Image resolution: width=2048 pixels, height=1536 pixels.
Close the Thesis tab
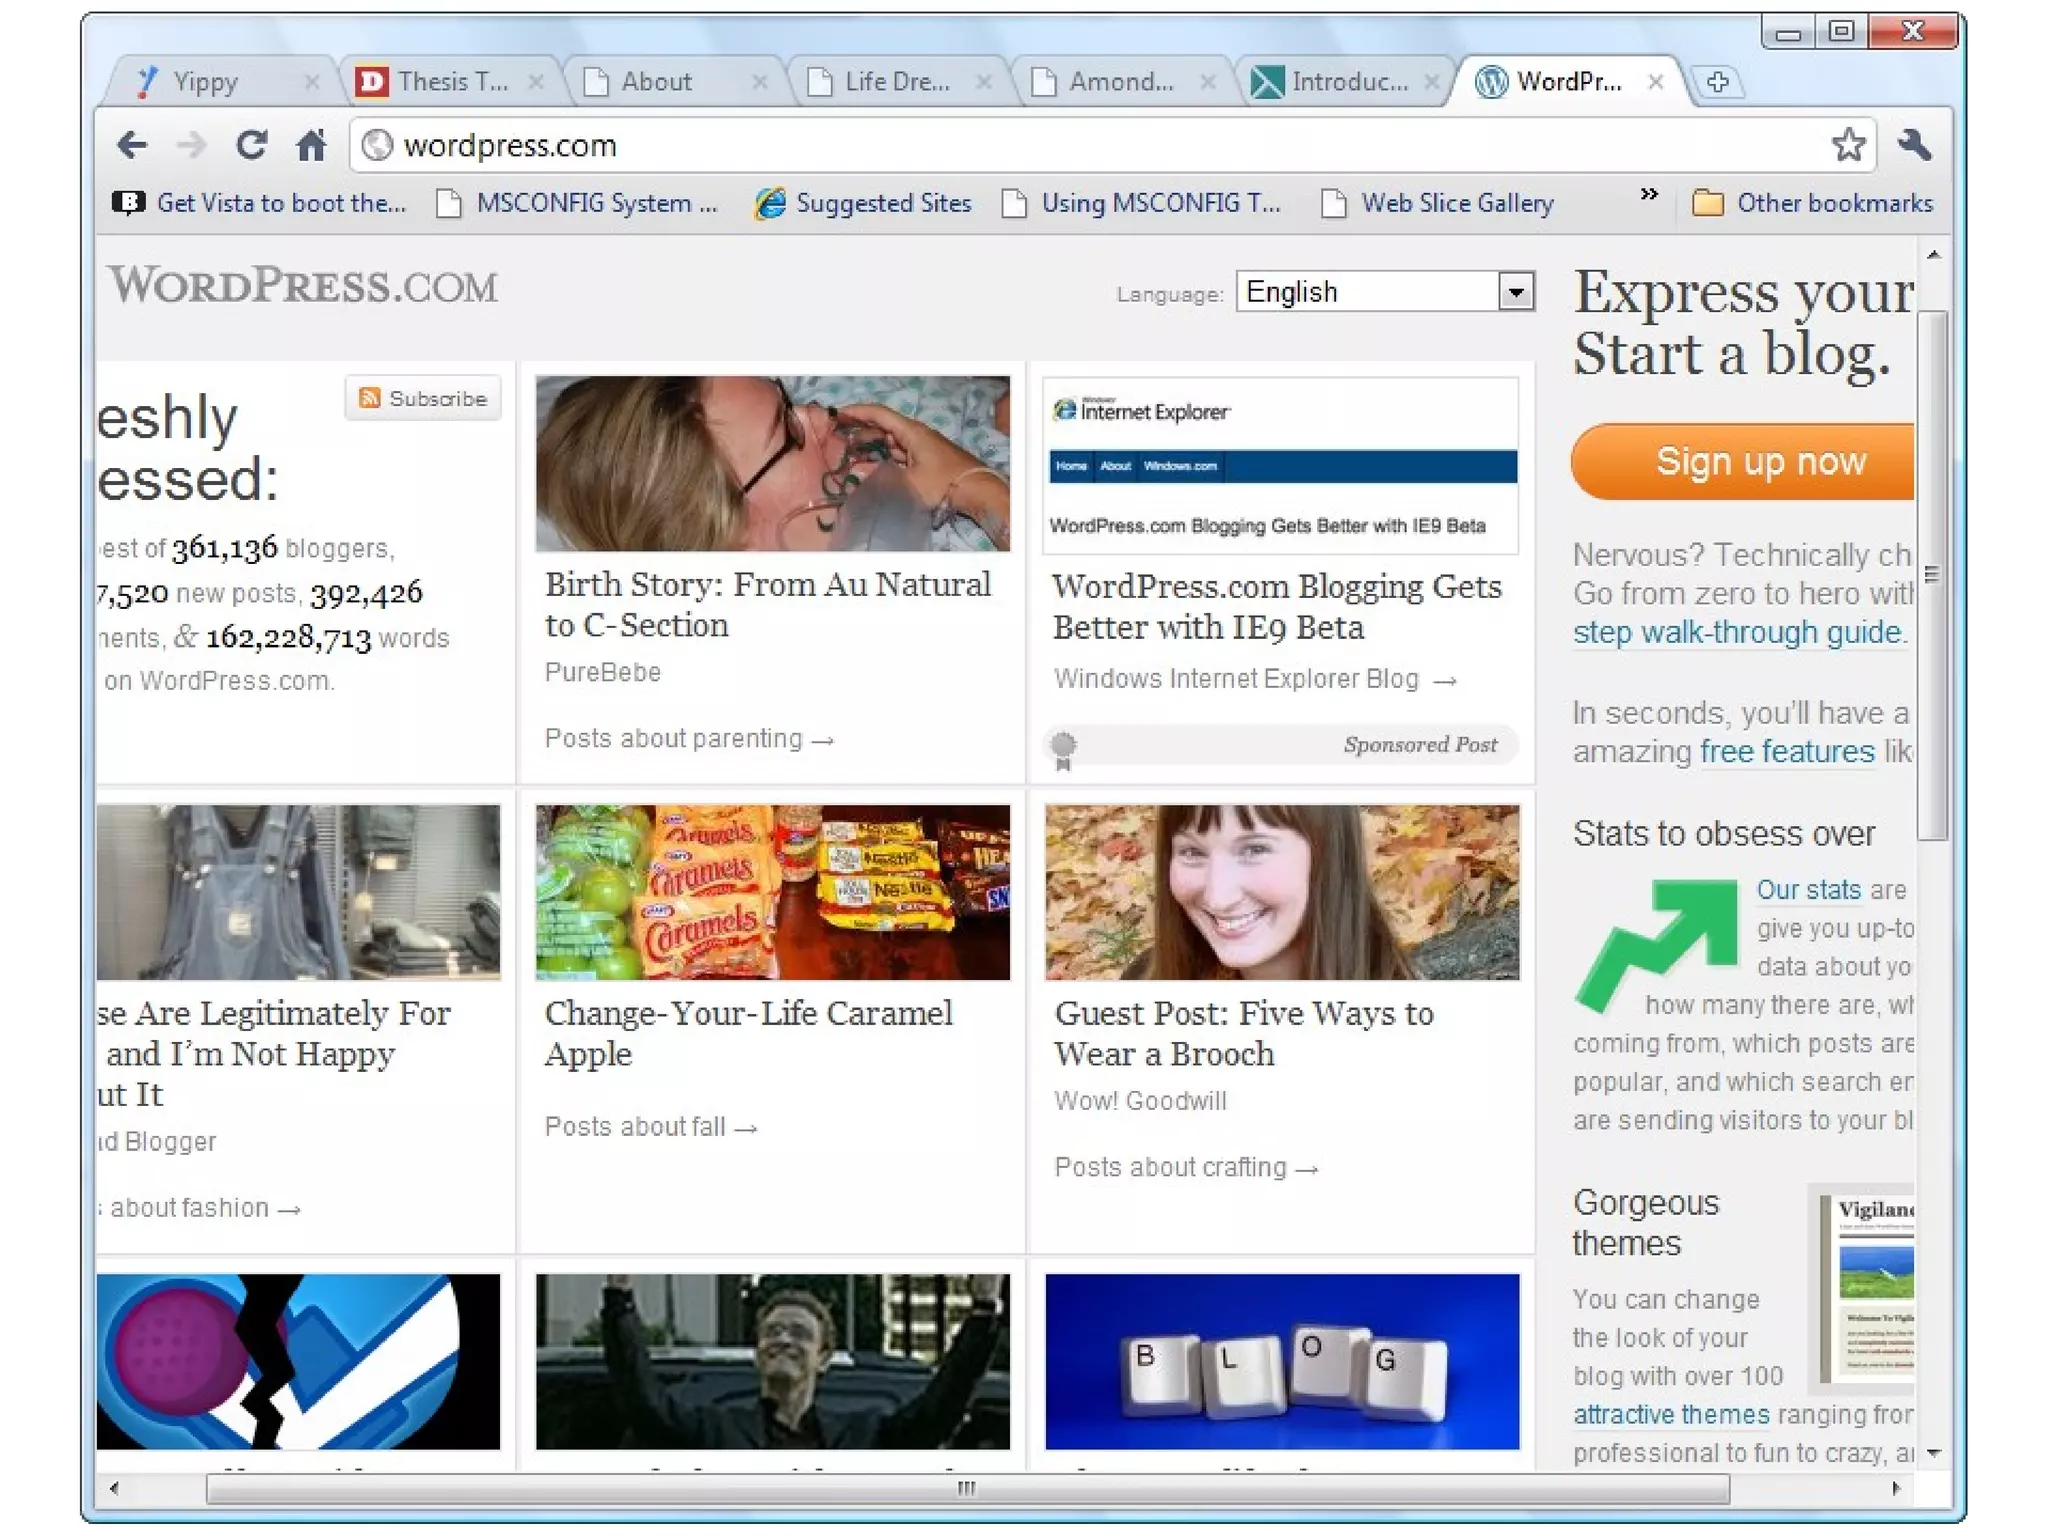pyautogui.click(x=536, y=82)
